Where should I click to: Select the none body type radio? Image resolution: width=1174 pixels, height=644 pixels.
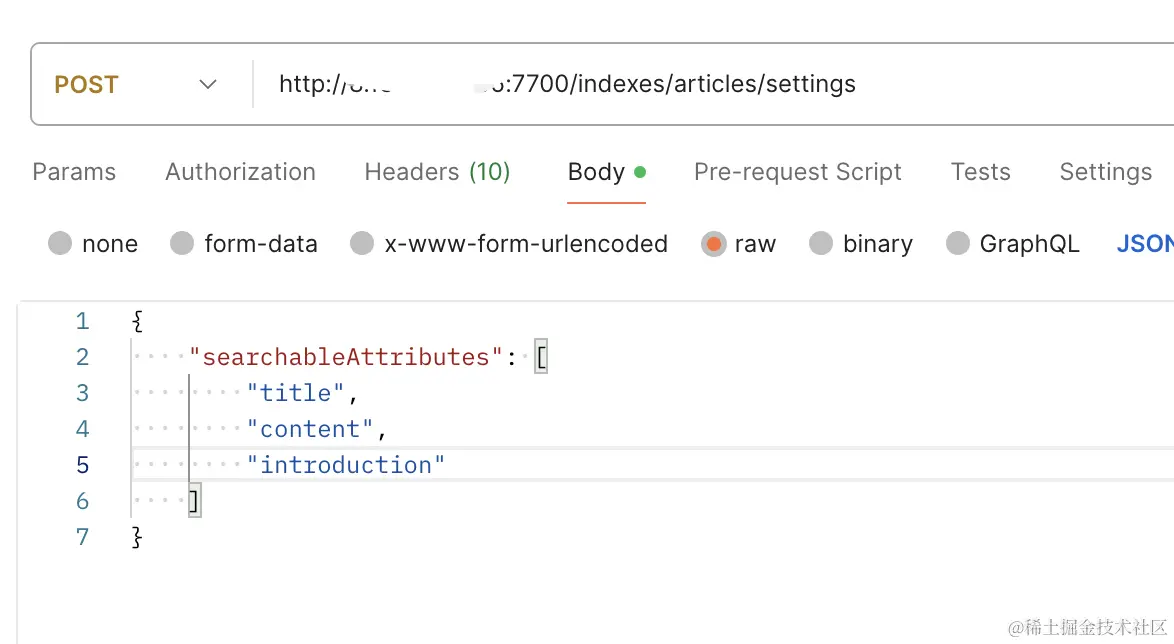coord(61,244)
